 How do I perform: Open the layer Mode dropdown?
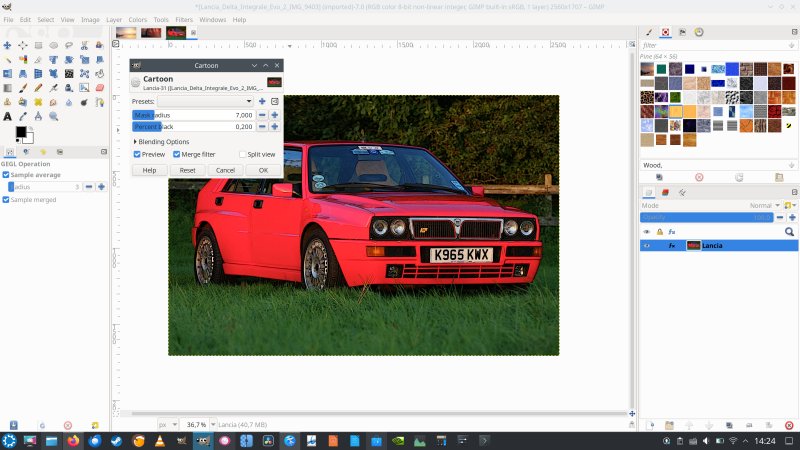[762, 205]
